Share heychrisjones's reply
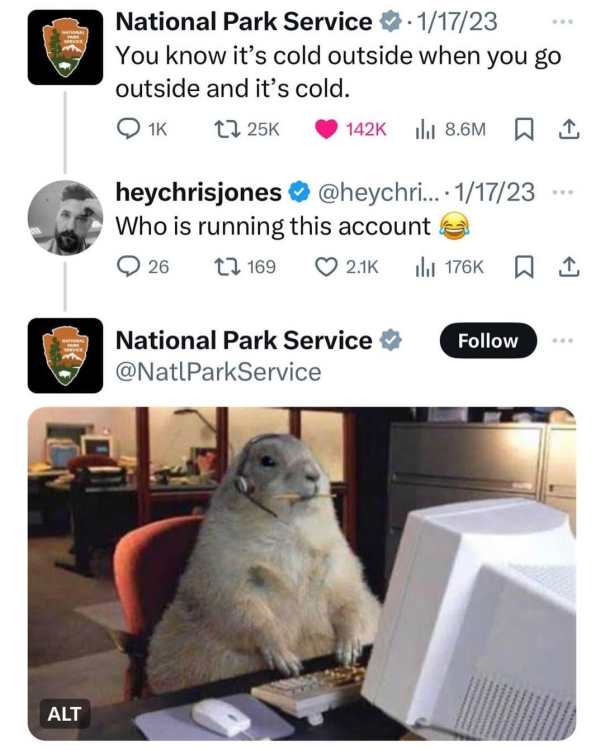 566,267
